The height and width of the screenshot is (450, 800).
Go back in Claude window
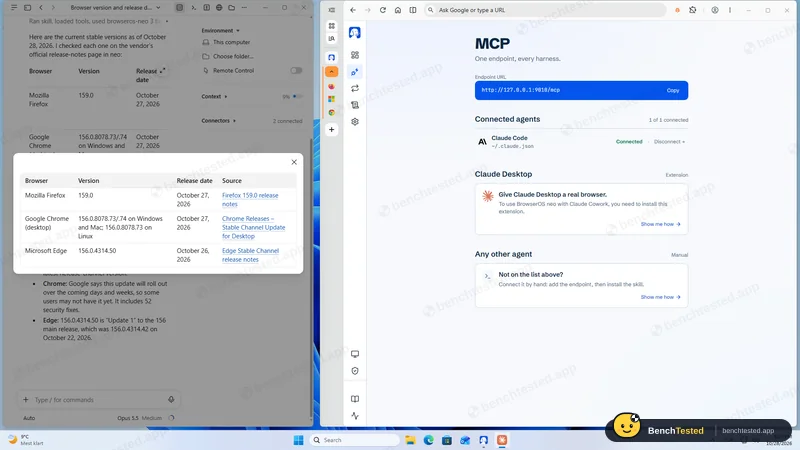[x=41, y=8]
